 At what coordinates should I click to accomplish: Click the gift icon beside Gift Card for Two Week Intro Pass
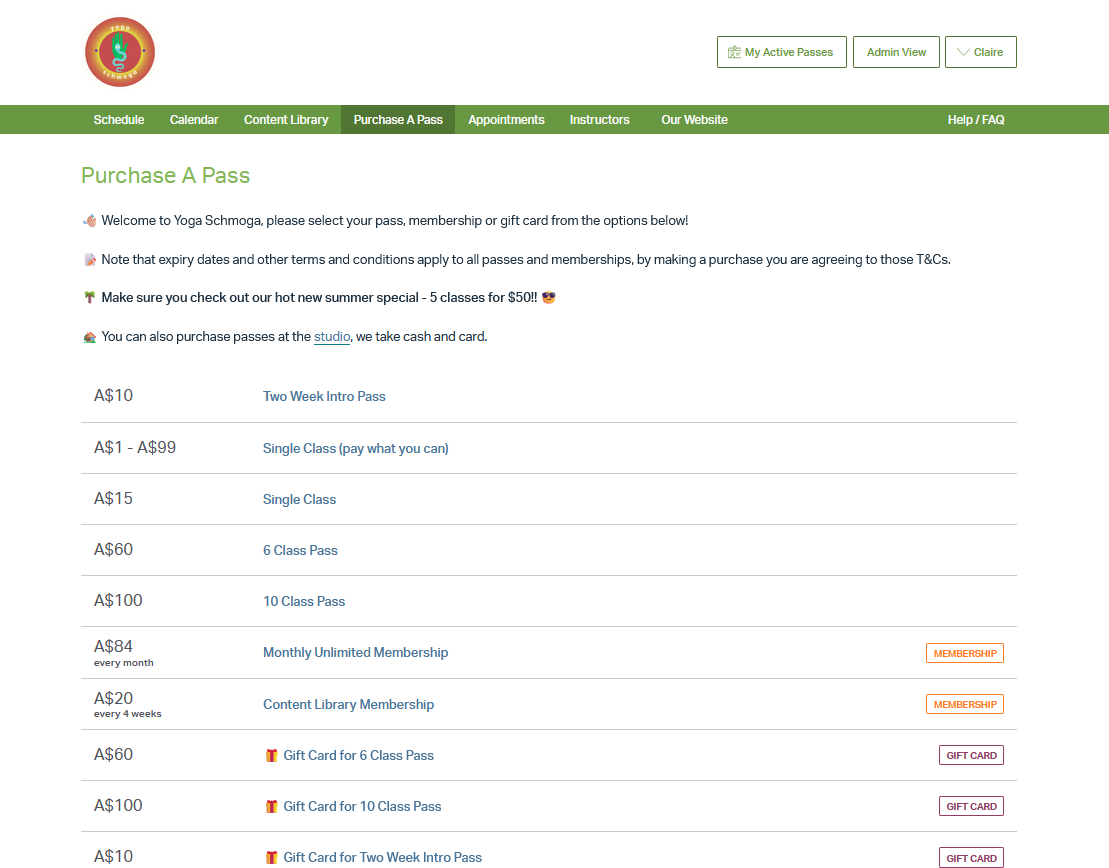tap(271, 857)
